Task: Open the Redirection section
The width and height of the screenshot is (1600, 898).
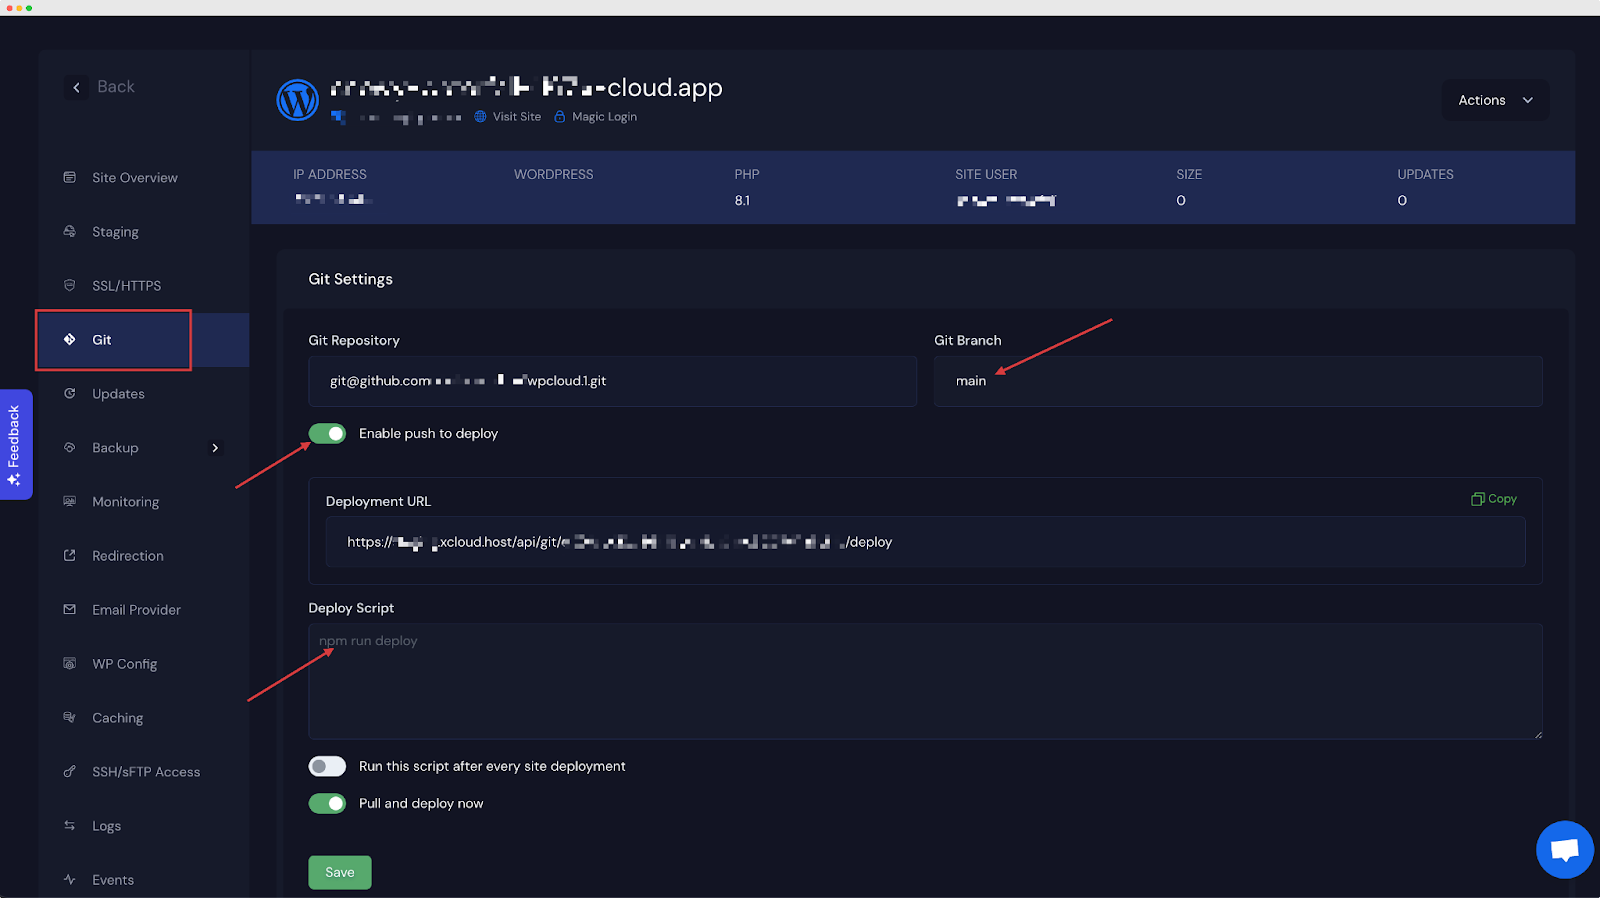Action: coord(127,555)
